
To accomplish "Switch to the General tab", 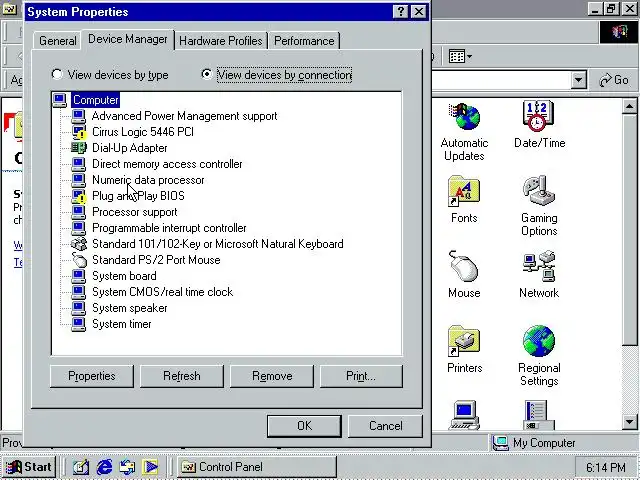I will [x=58, y=41].
